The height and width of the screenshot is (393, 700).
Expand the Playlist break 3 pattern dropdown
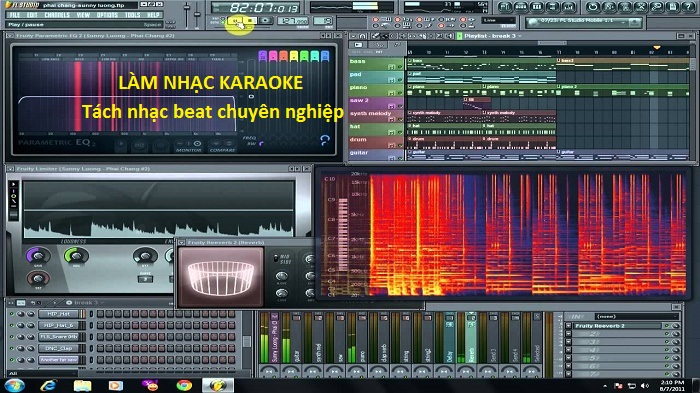click(520, 36)
